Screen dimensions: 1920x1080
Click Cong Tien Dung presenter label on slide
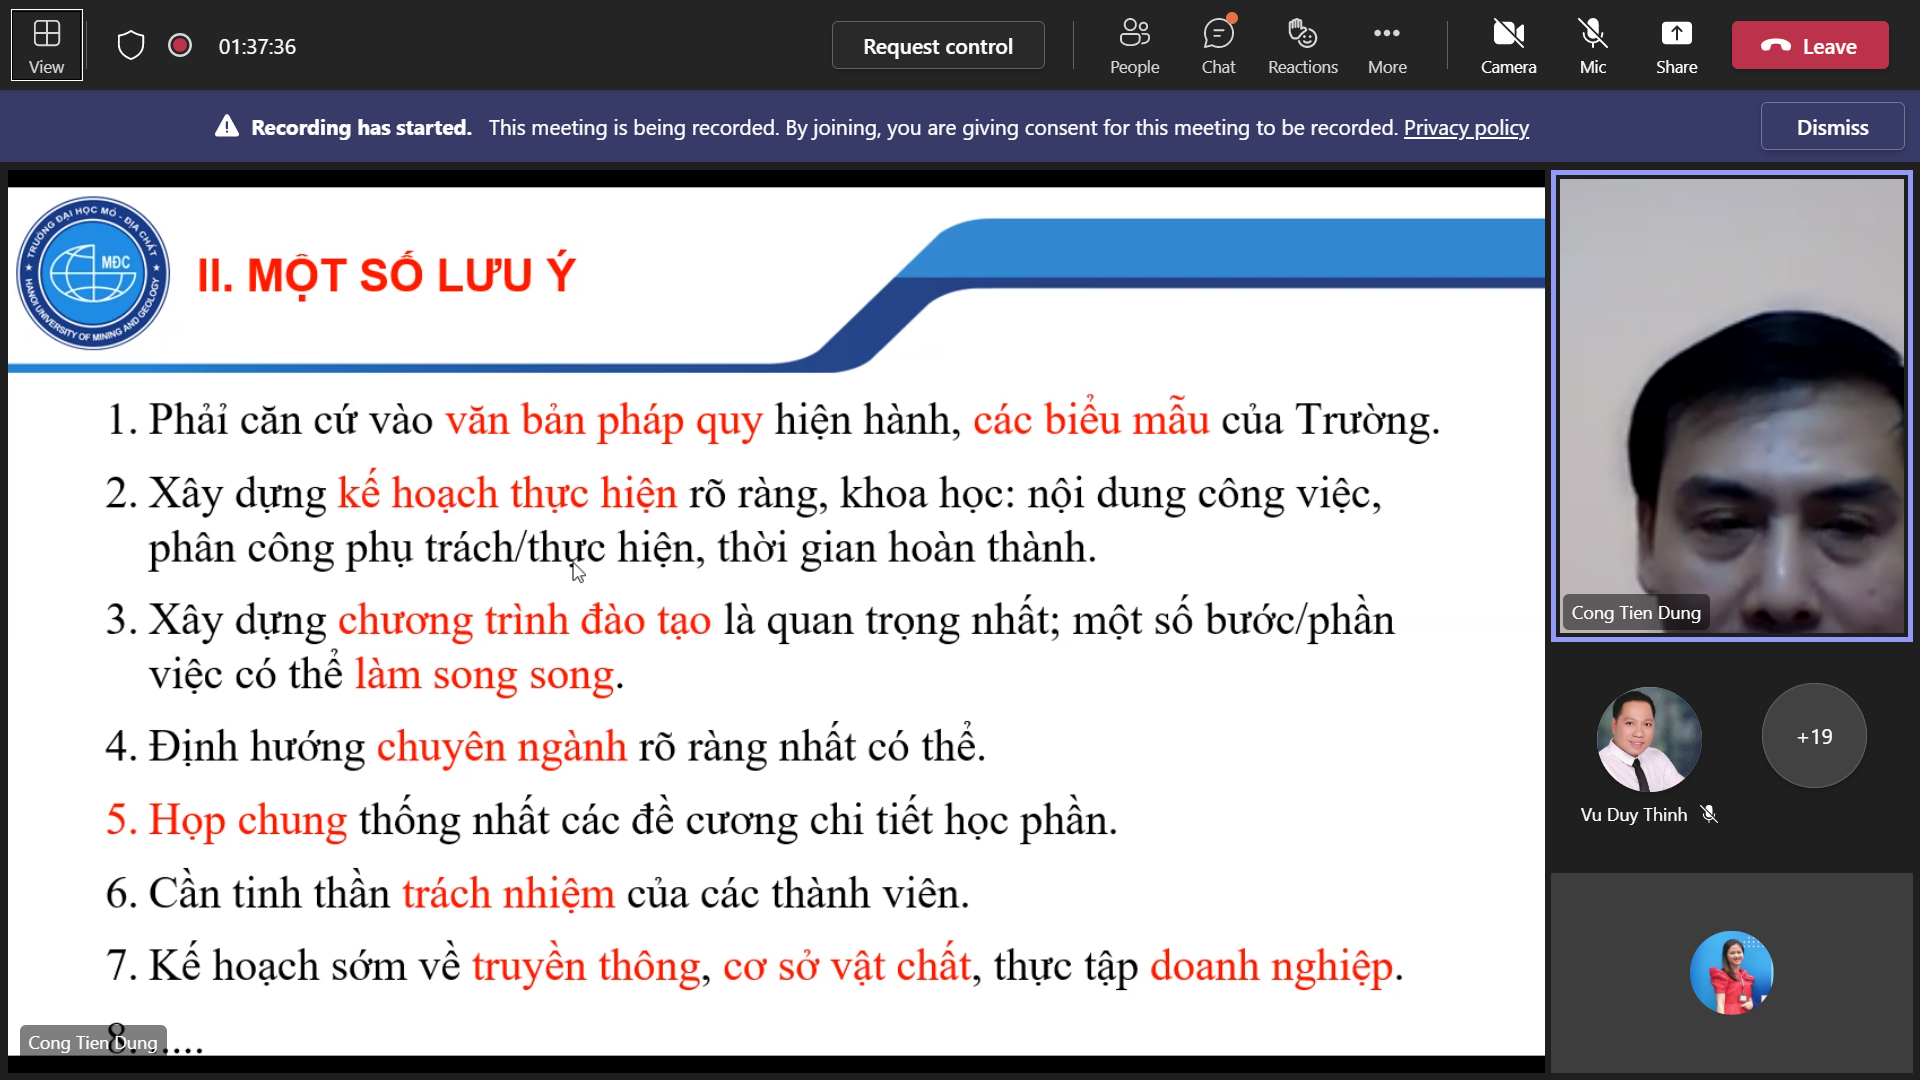click(x=93, y=1042)
